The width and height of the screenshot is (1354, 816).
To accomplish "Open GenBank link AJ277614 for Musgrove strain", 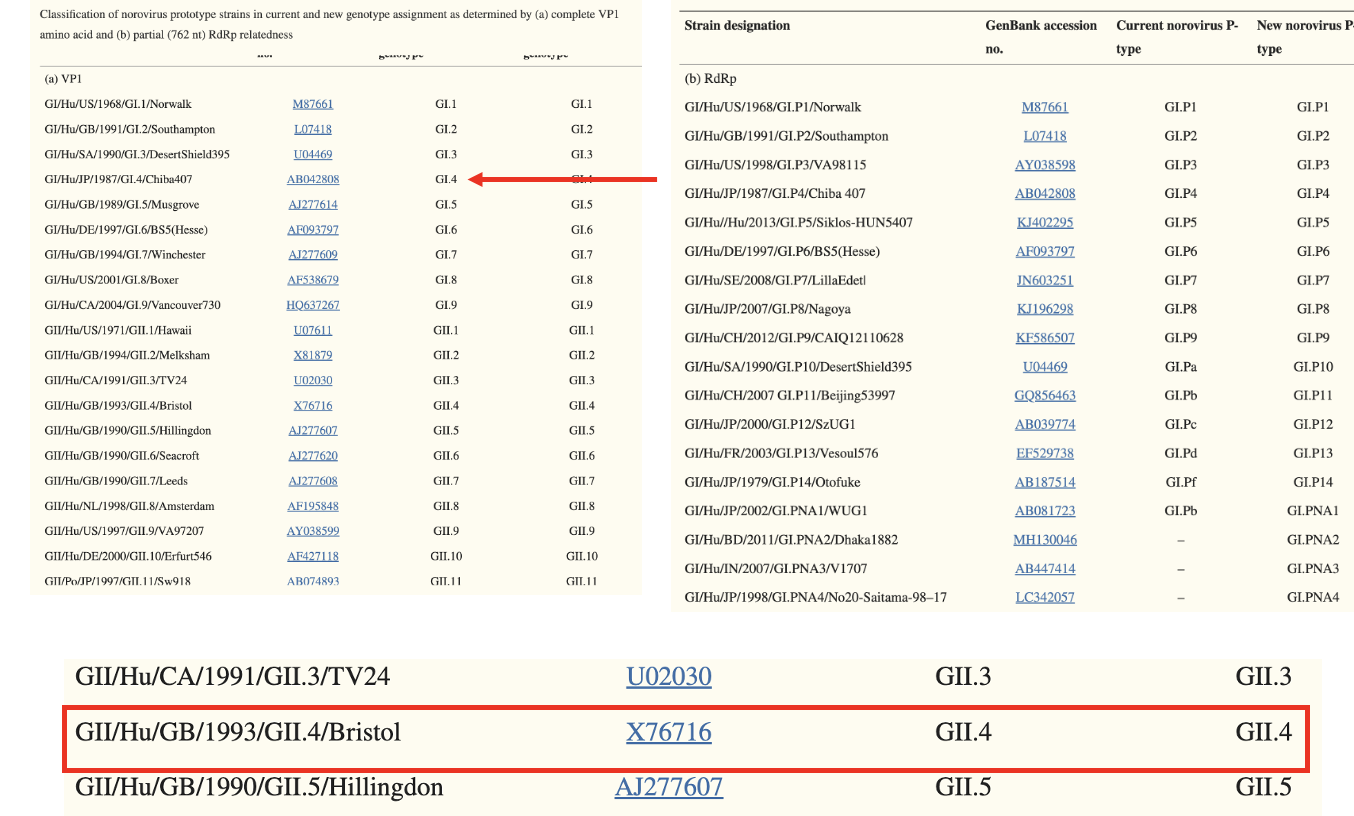I will tap(312, 205).
